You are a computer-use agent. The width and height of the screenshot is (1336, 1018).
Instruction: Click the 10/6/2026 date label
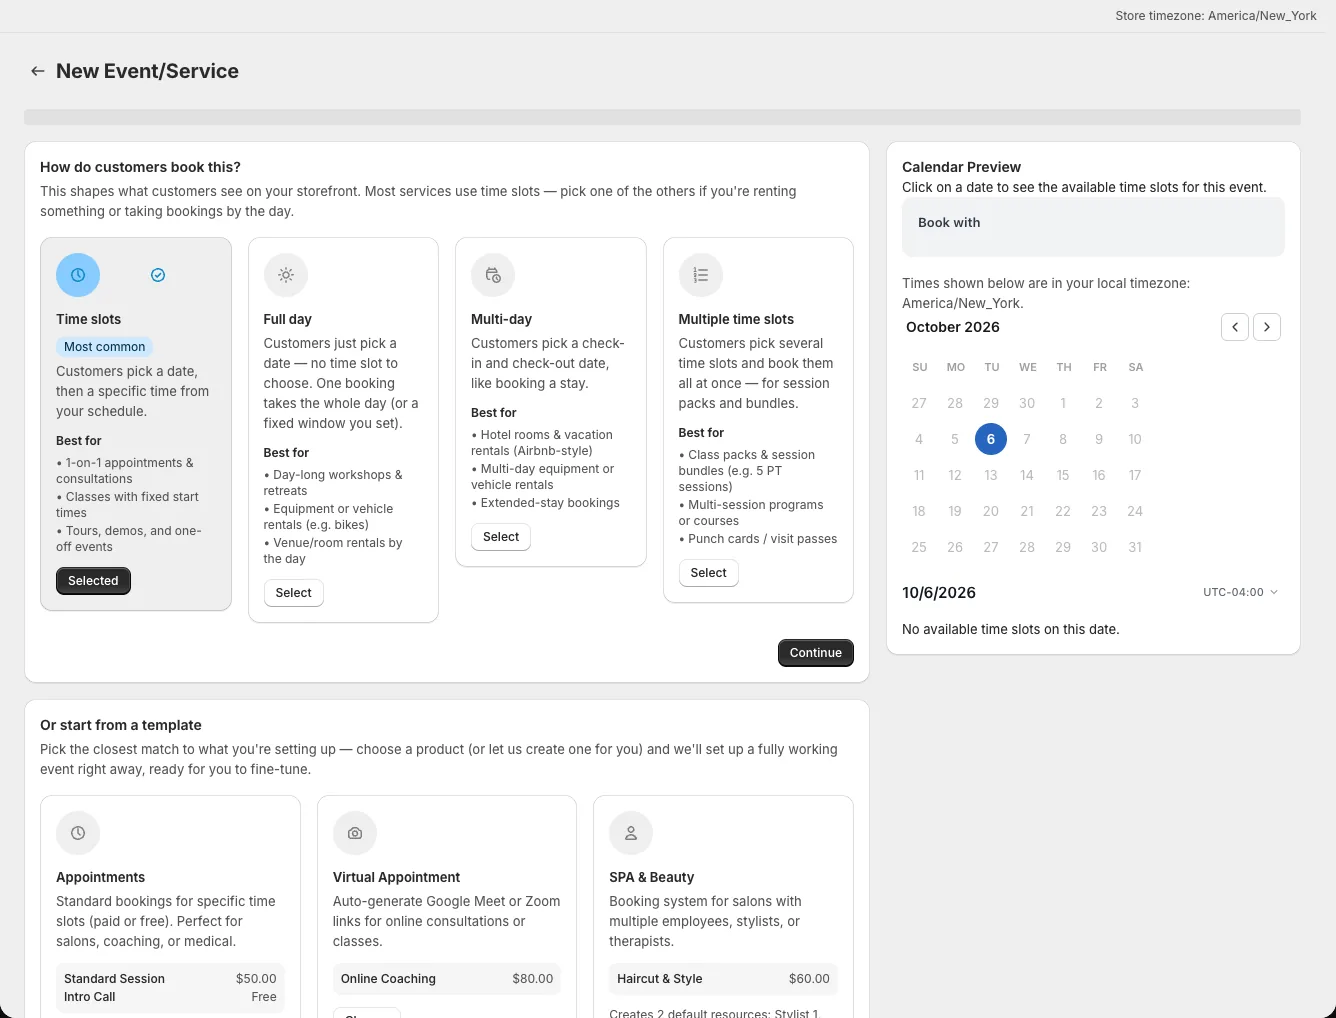pyautogui.click(x=939, y=592)
